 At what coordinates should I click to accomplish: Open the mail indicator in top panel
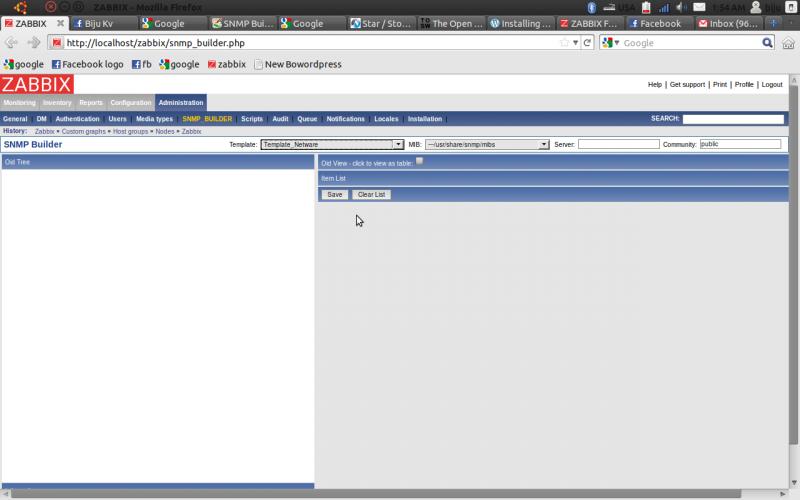tap(699, 8)
